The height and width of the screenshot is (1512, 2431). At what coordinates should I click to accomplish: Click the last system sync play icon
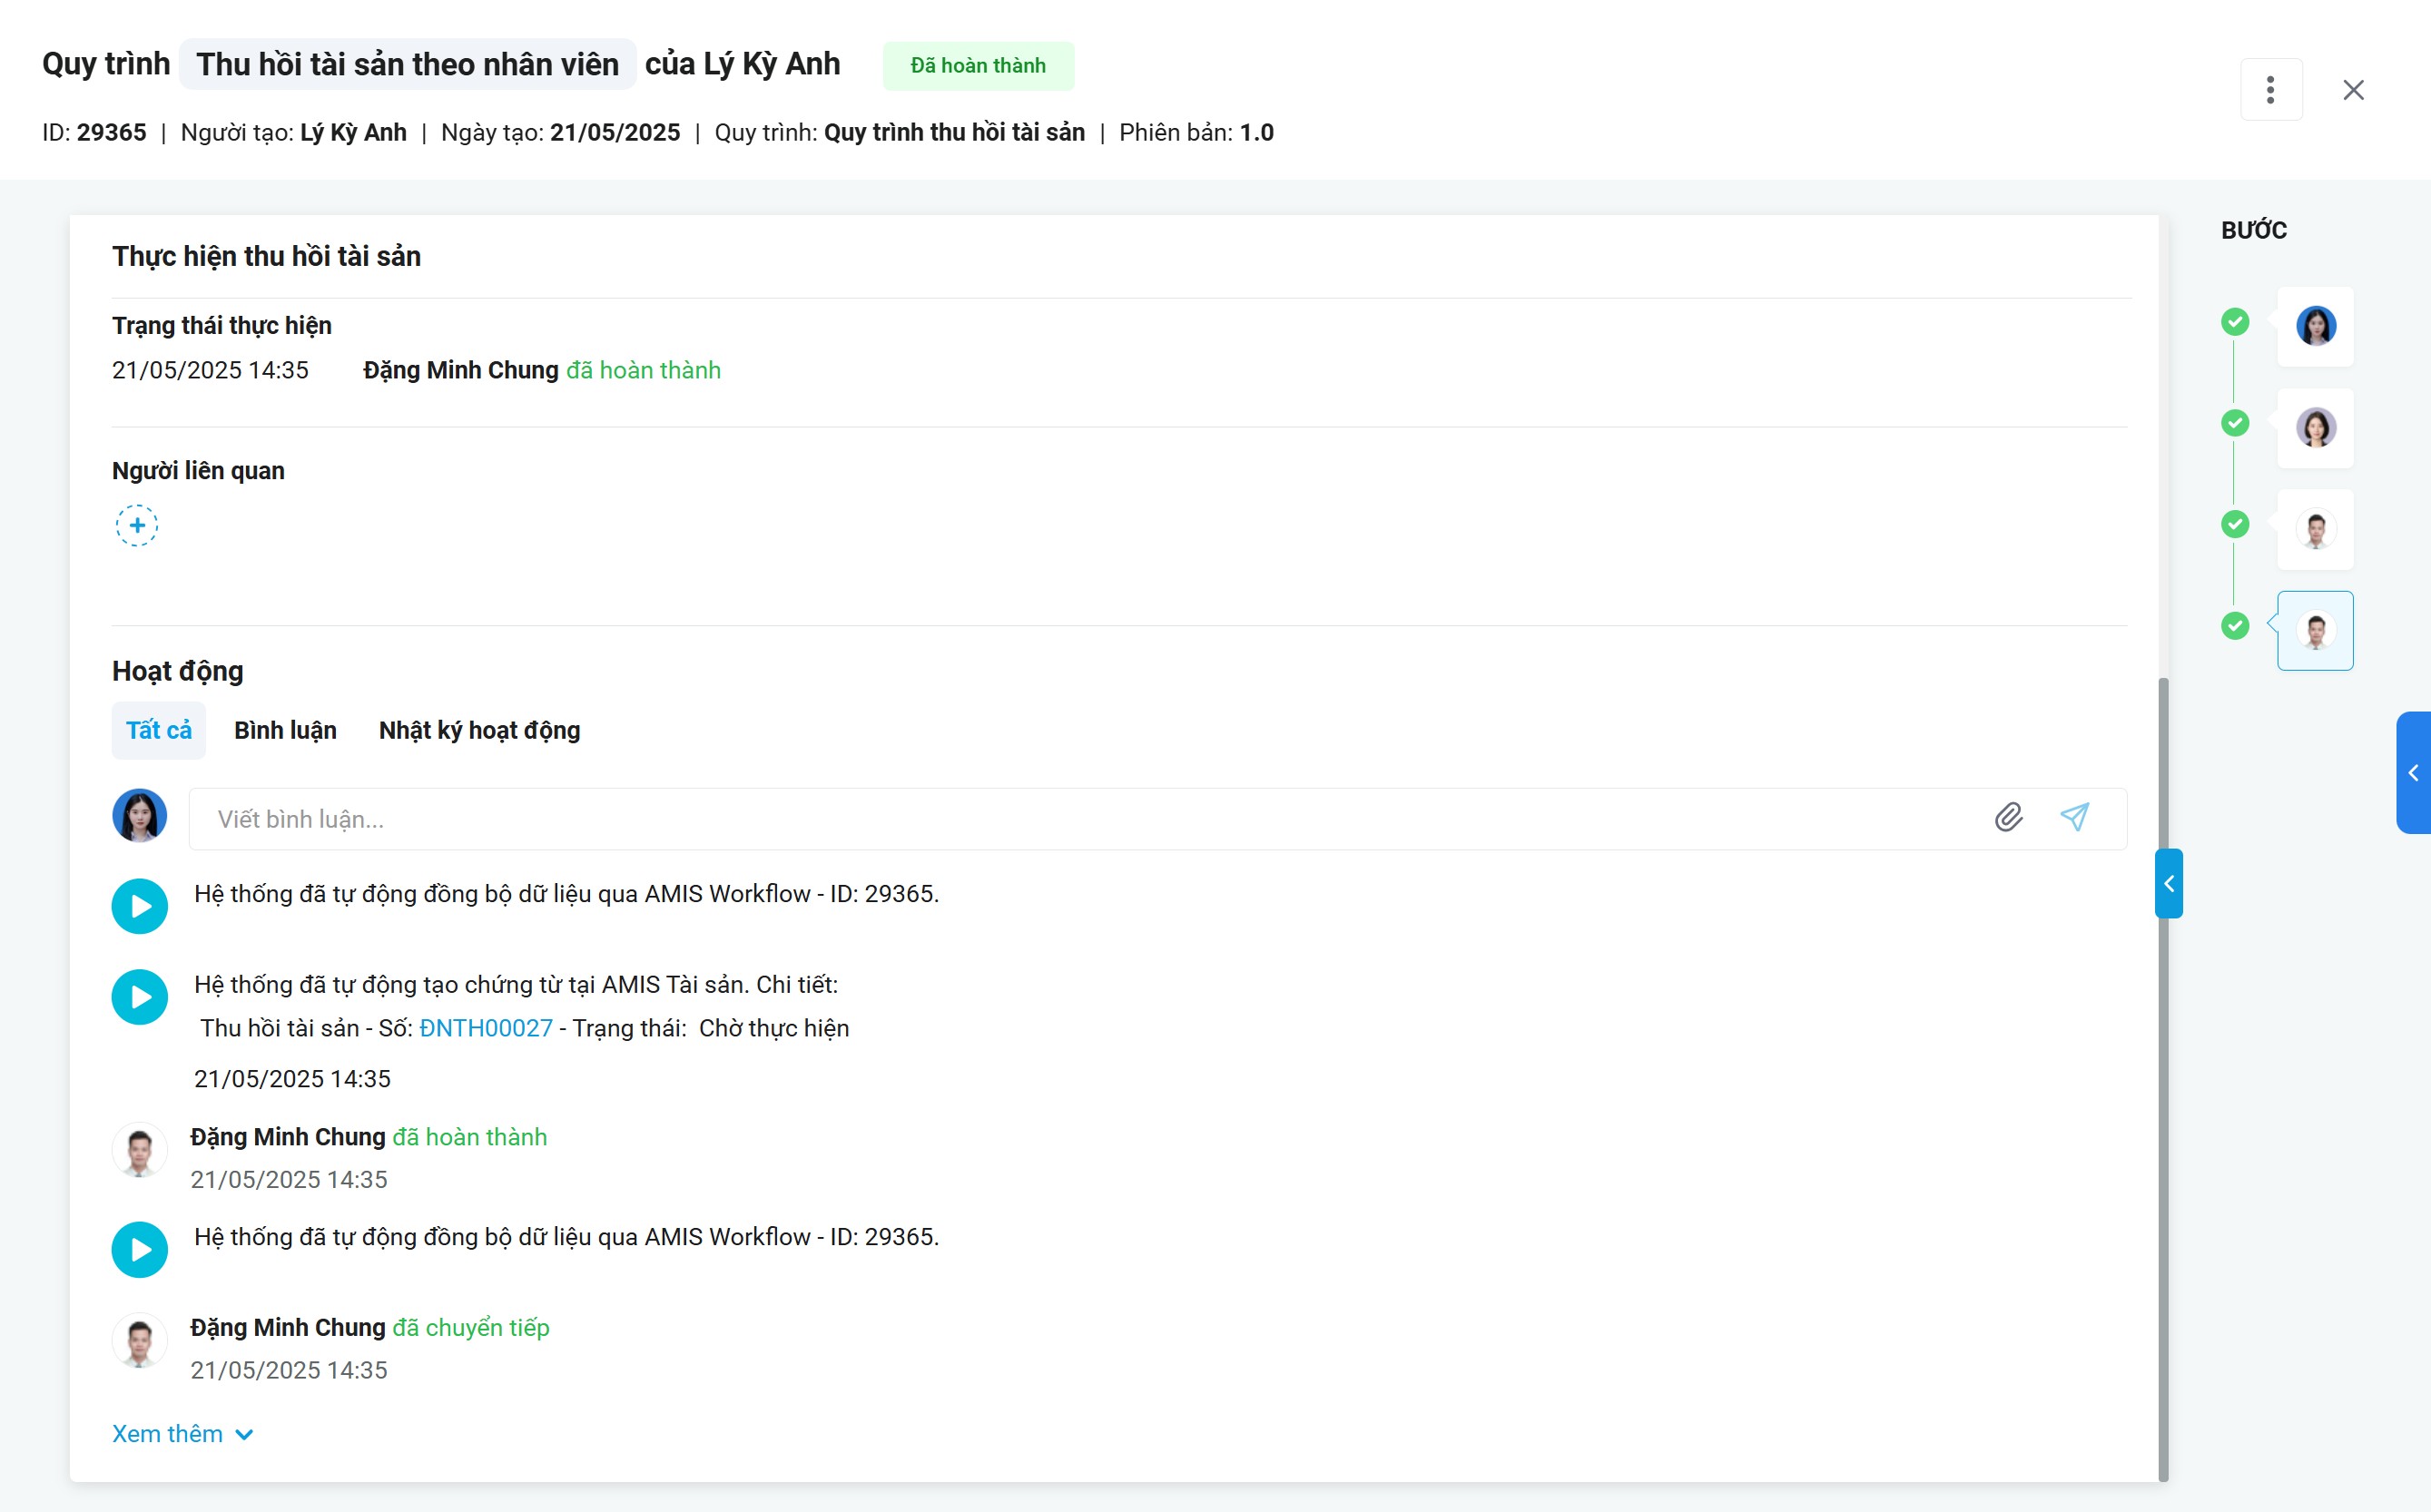pos(139,1250)
